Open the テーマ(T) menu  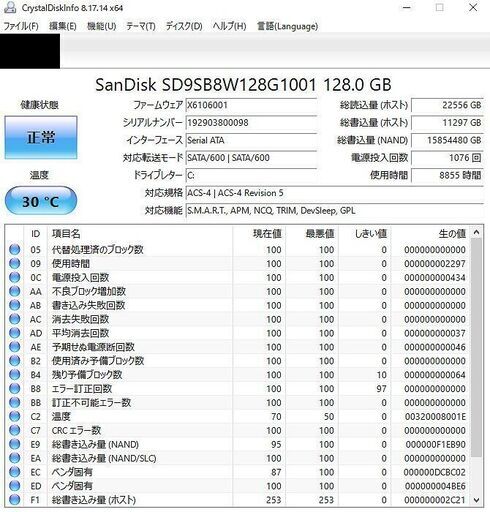pyautogui.click(x=141, y=26)
